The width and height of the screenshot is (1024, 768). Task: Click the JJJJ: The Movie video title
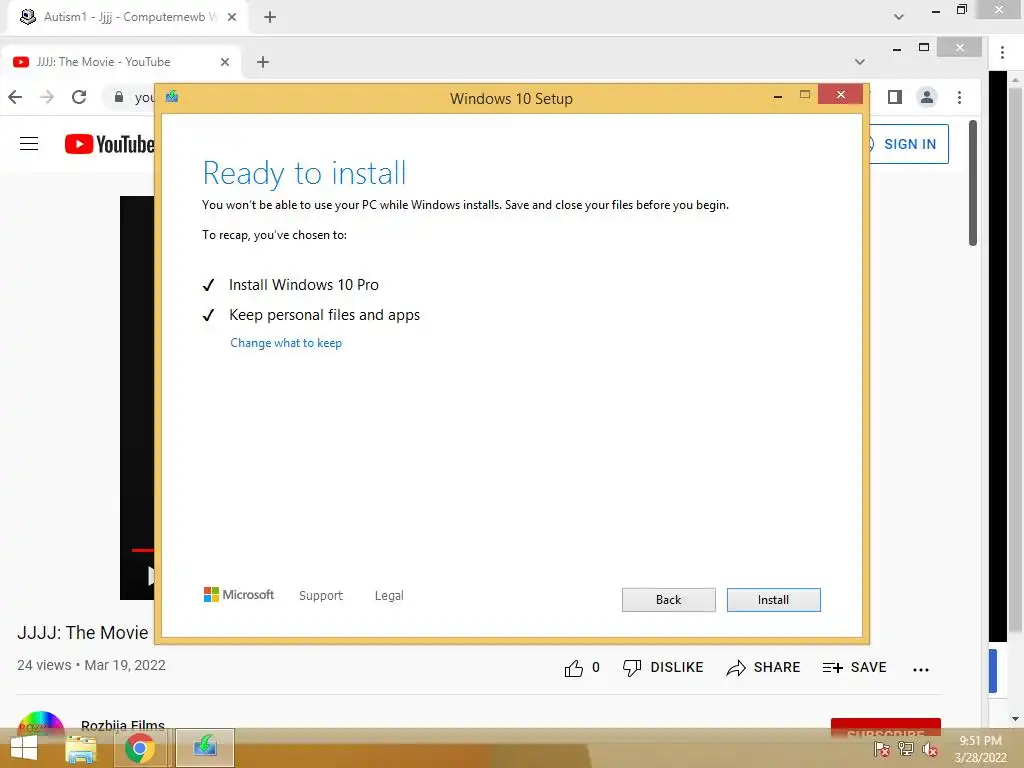(x=83, y=633)
